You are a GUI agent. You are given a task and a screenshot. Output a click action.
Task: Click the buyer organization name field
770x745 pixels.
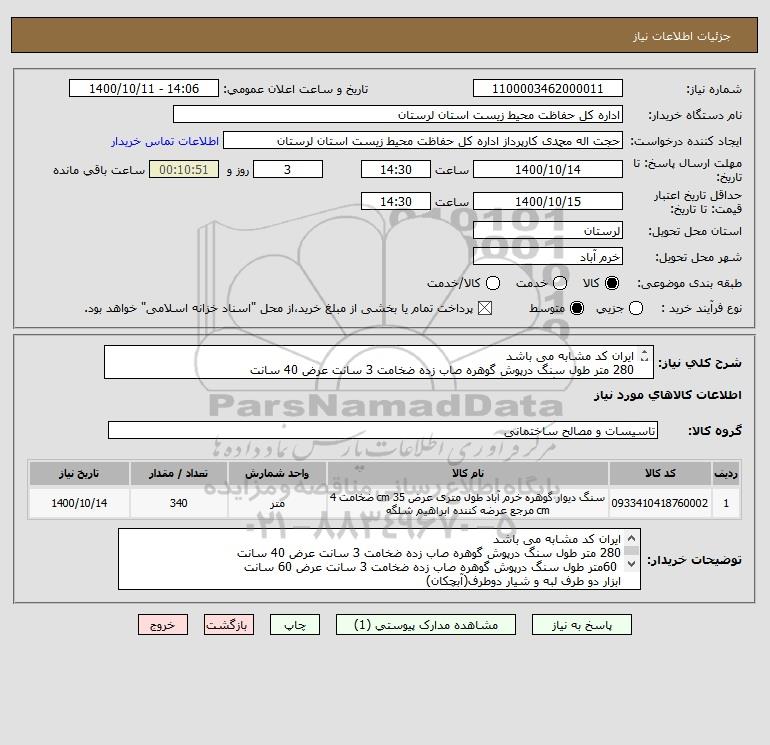pyautogui.click(x=398, y=114)
